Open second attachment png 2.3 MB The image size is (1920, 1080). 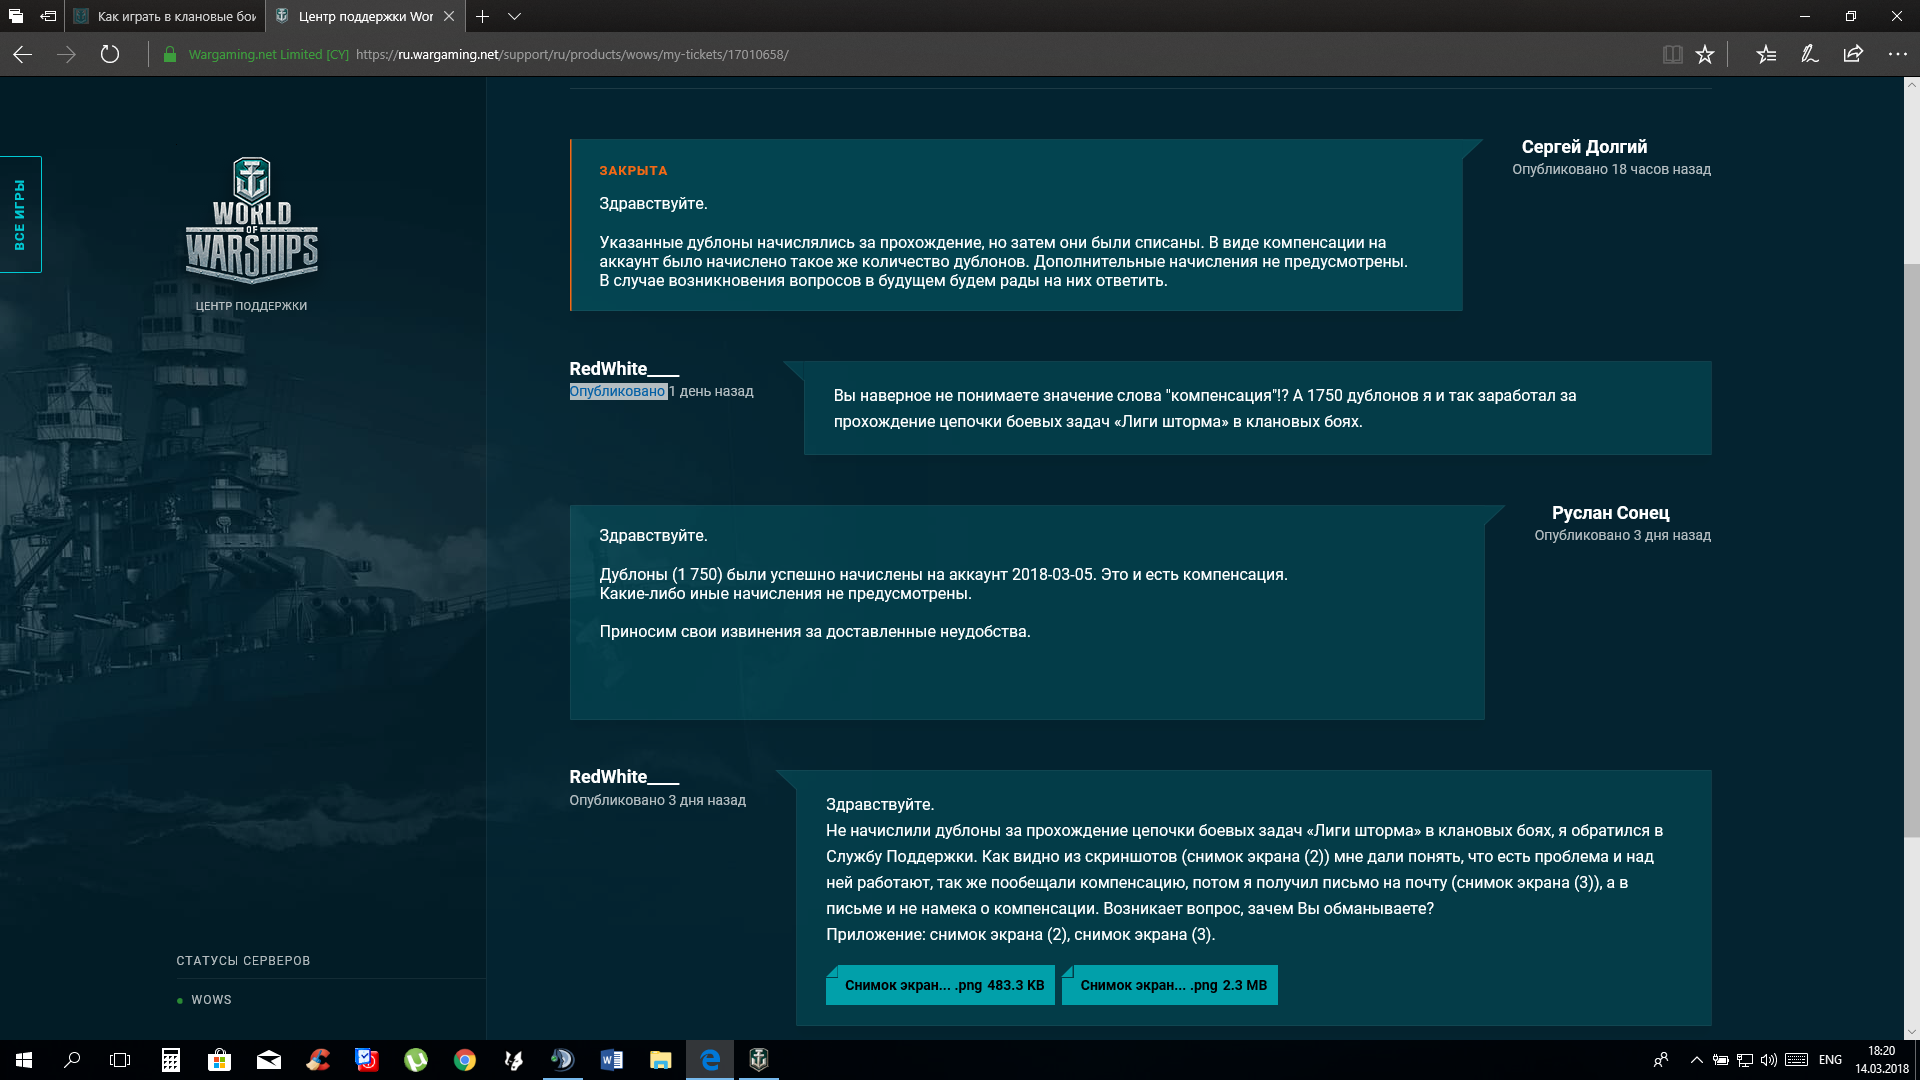[1170, 985]
